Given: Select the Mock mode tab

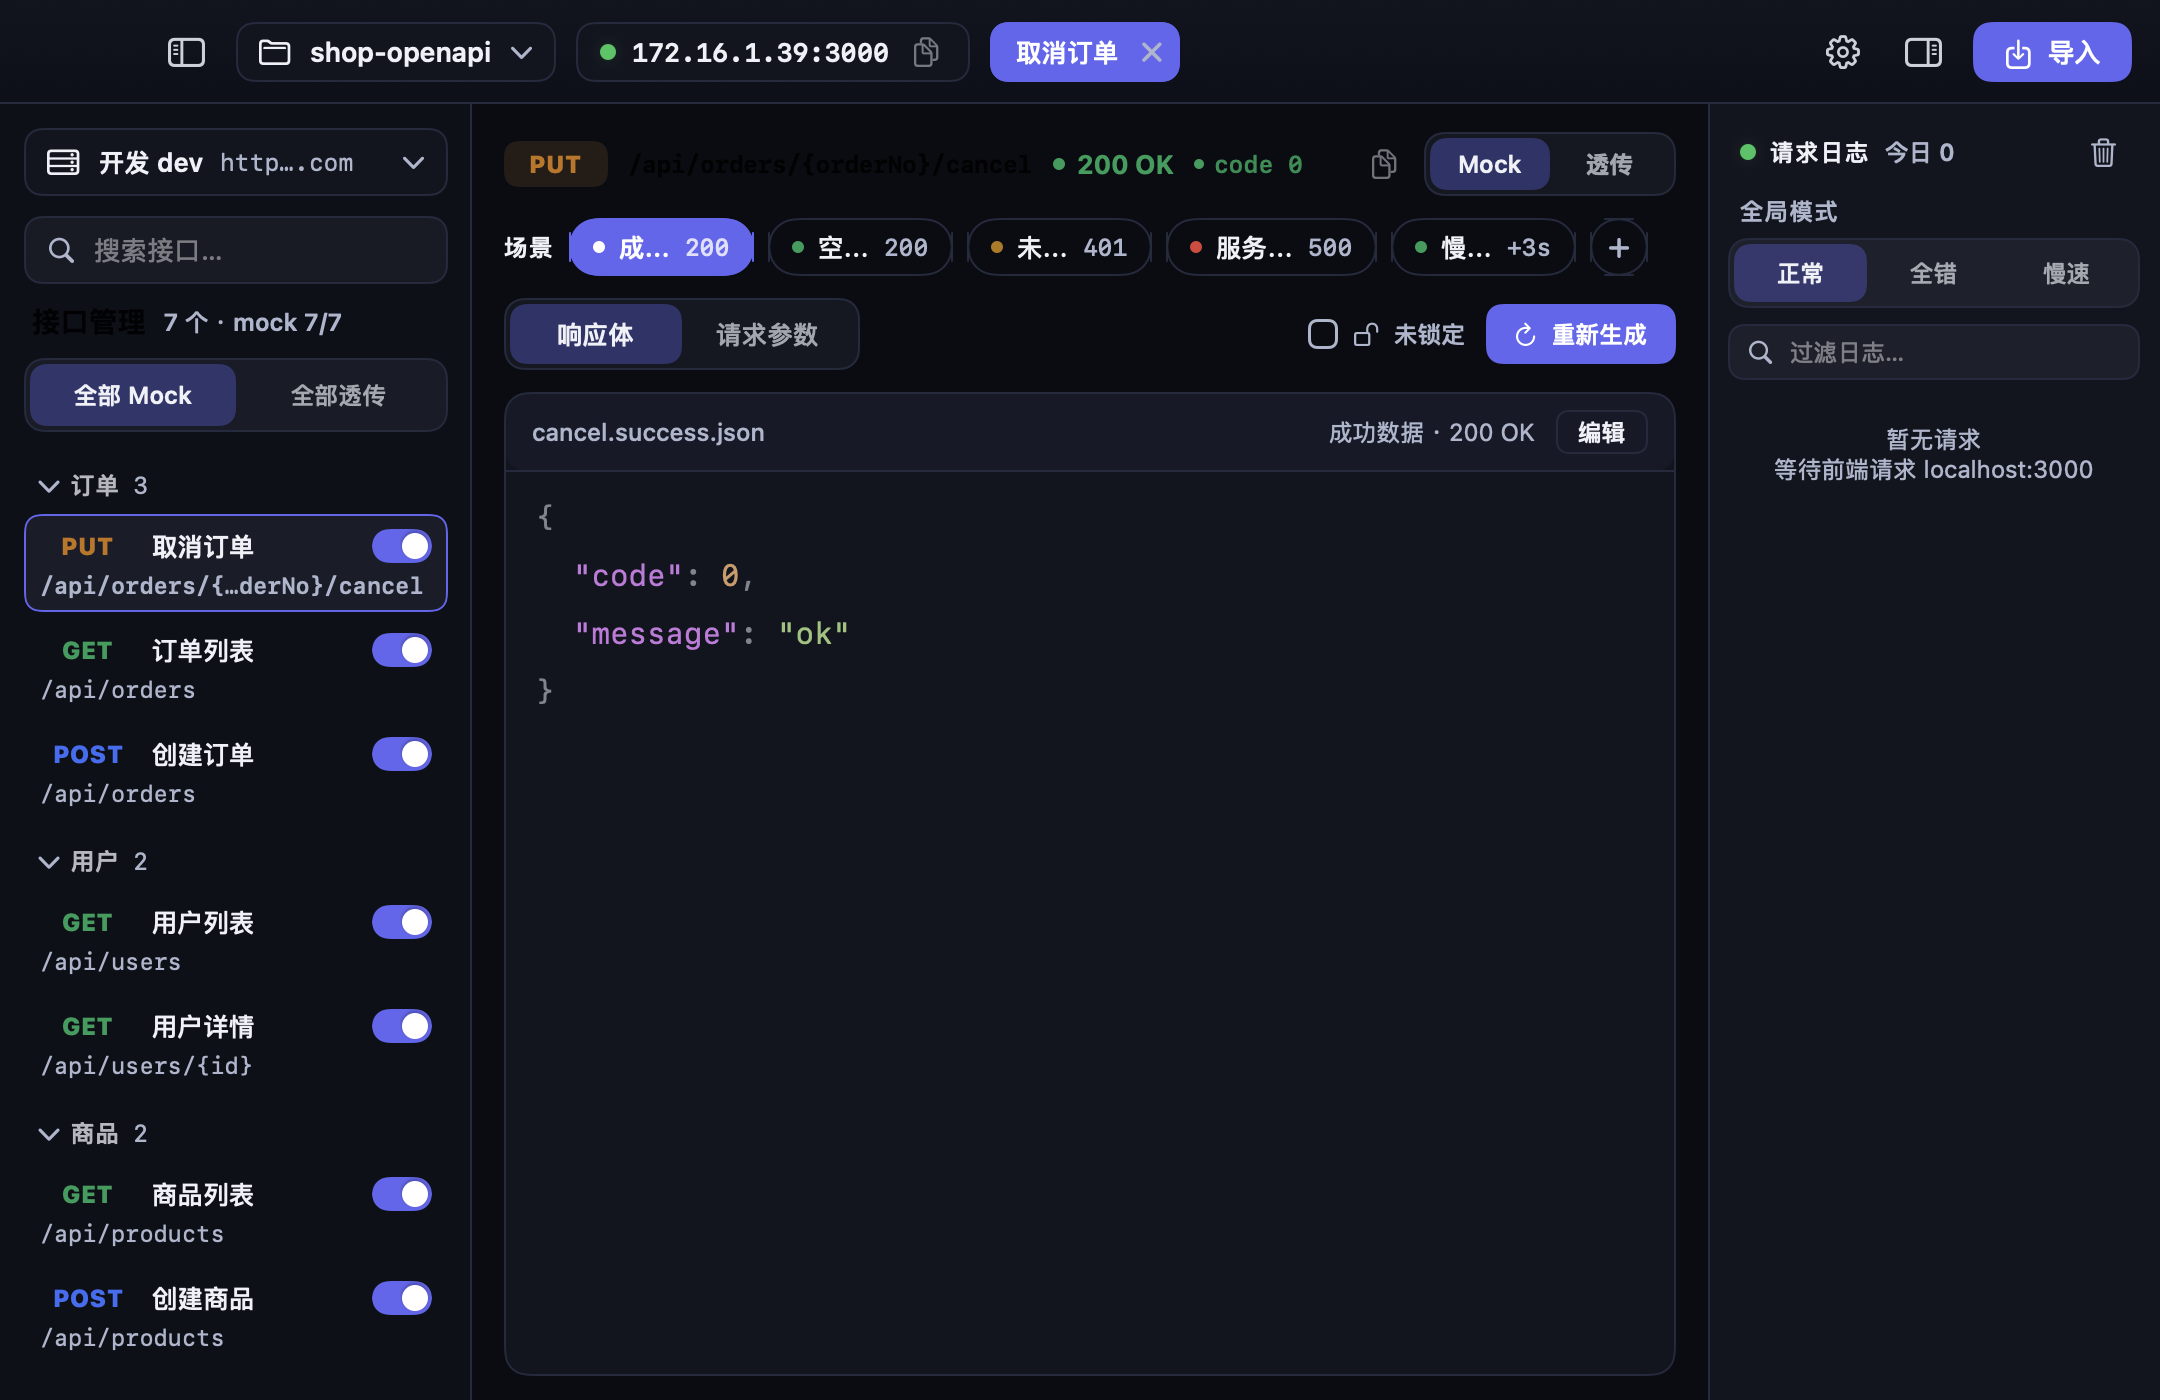Looking at the screenshot, I should (1489, 164).
